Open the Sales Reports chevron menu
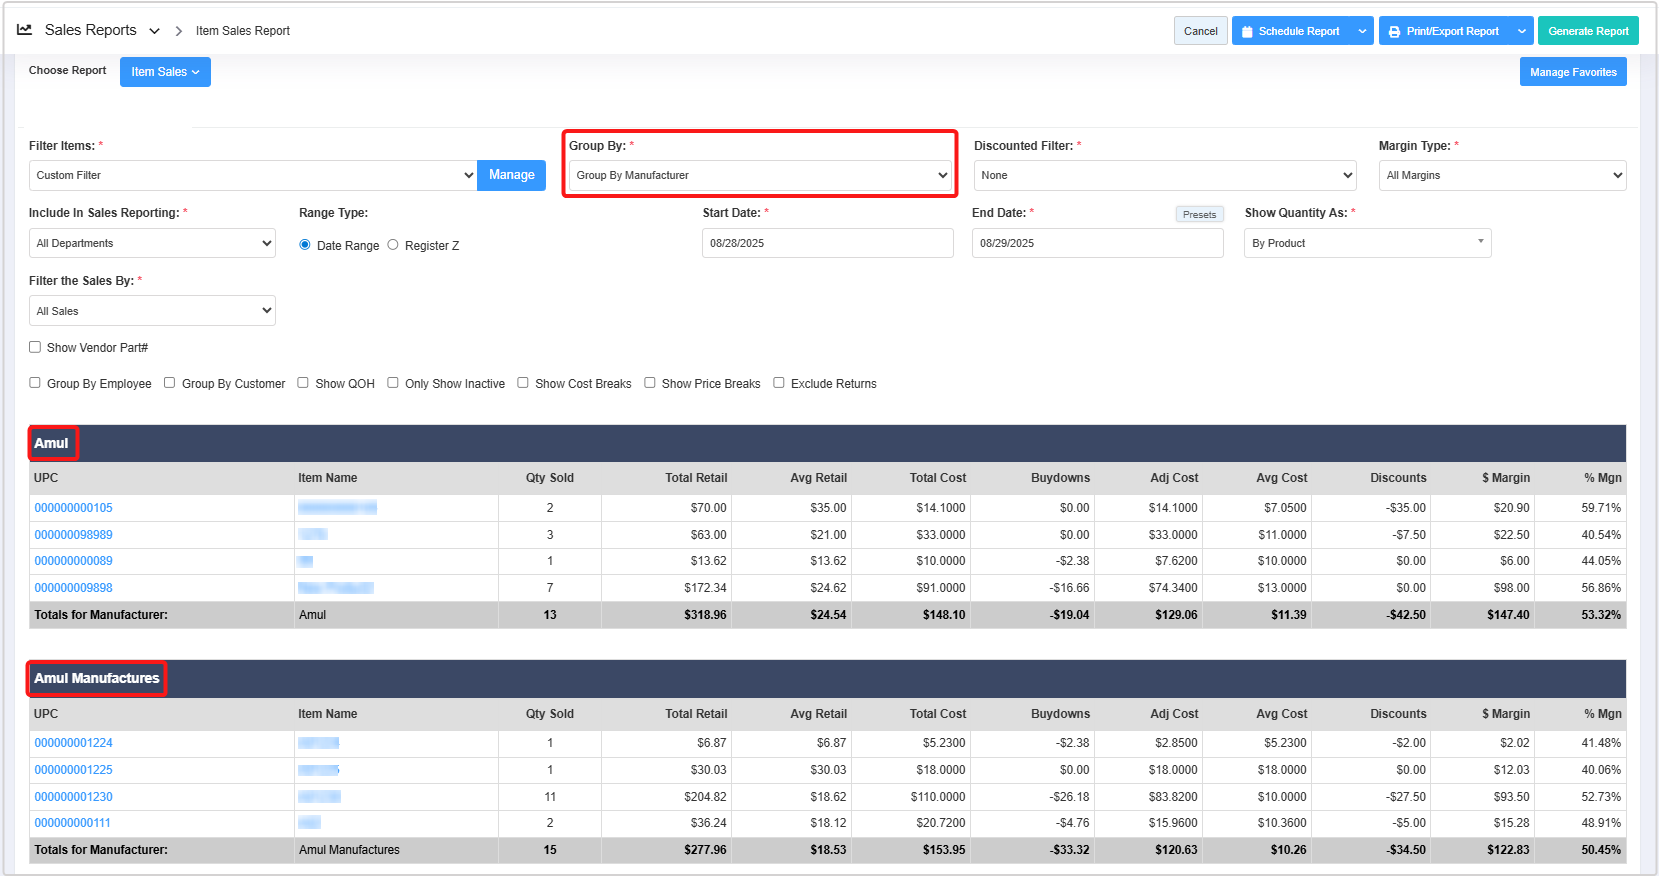Viewport: 1659px width, 876px height. [x=154, y=31]
